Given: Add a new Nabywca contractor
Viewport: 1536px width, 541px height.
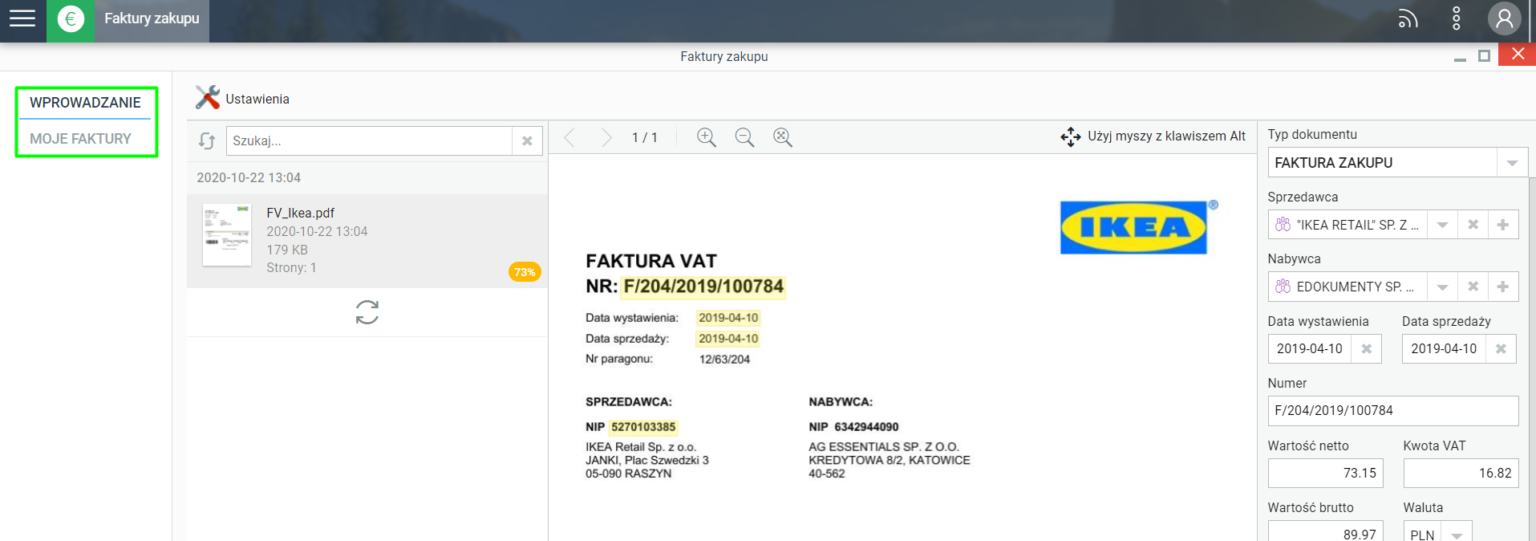Looking at the screenshot, I should tap(1502, 287).
